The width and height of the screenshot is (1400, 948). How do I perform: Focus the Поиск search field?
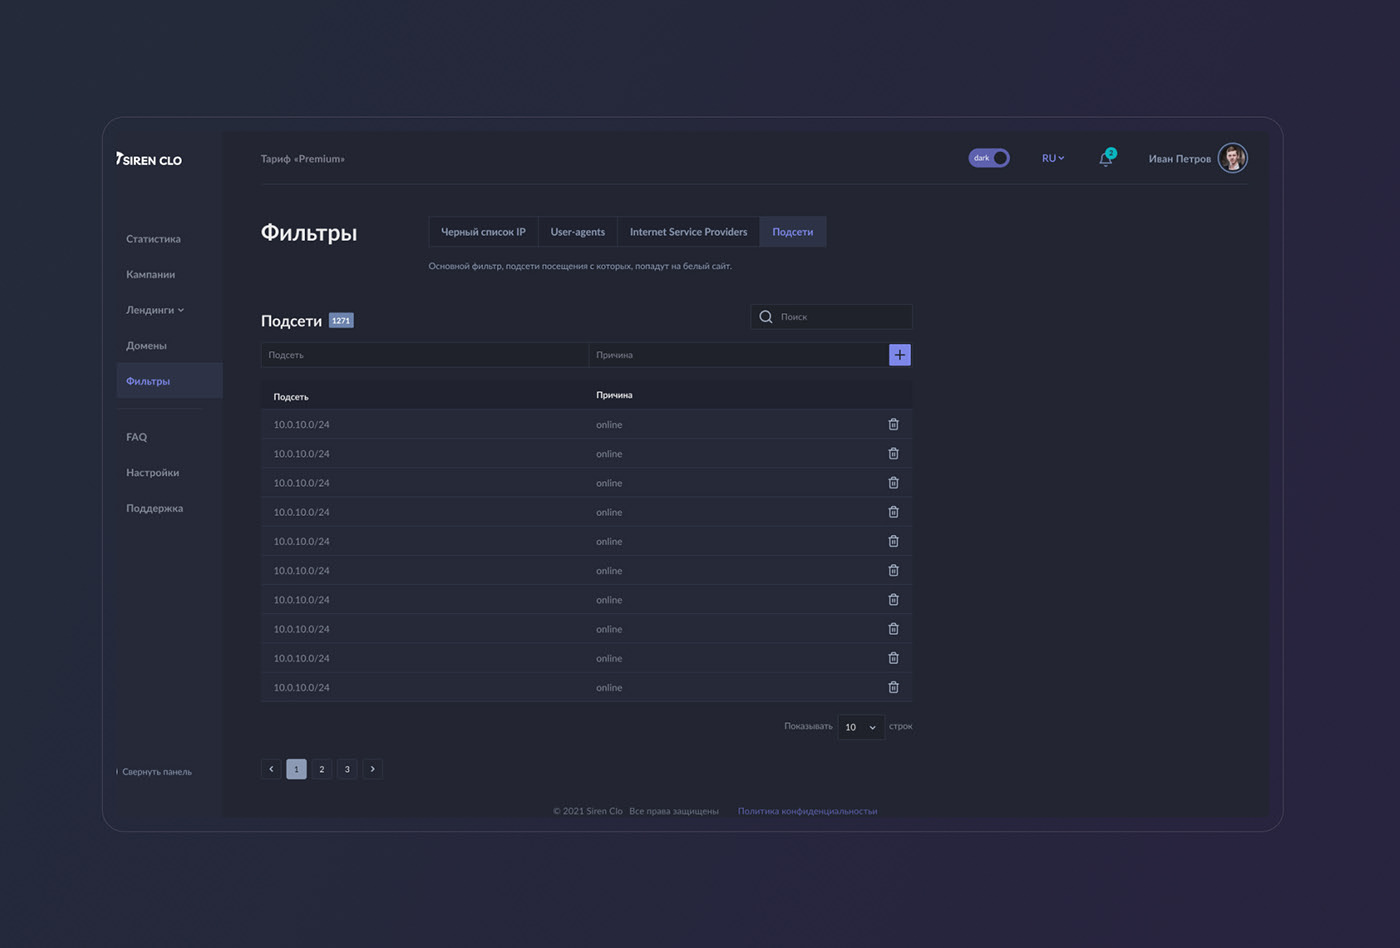coord(831,317)
